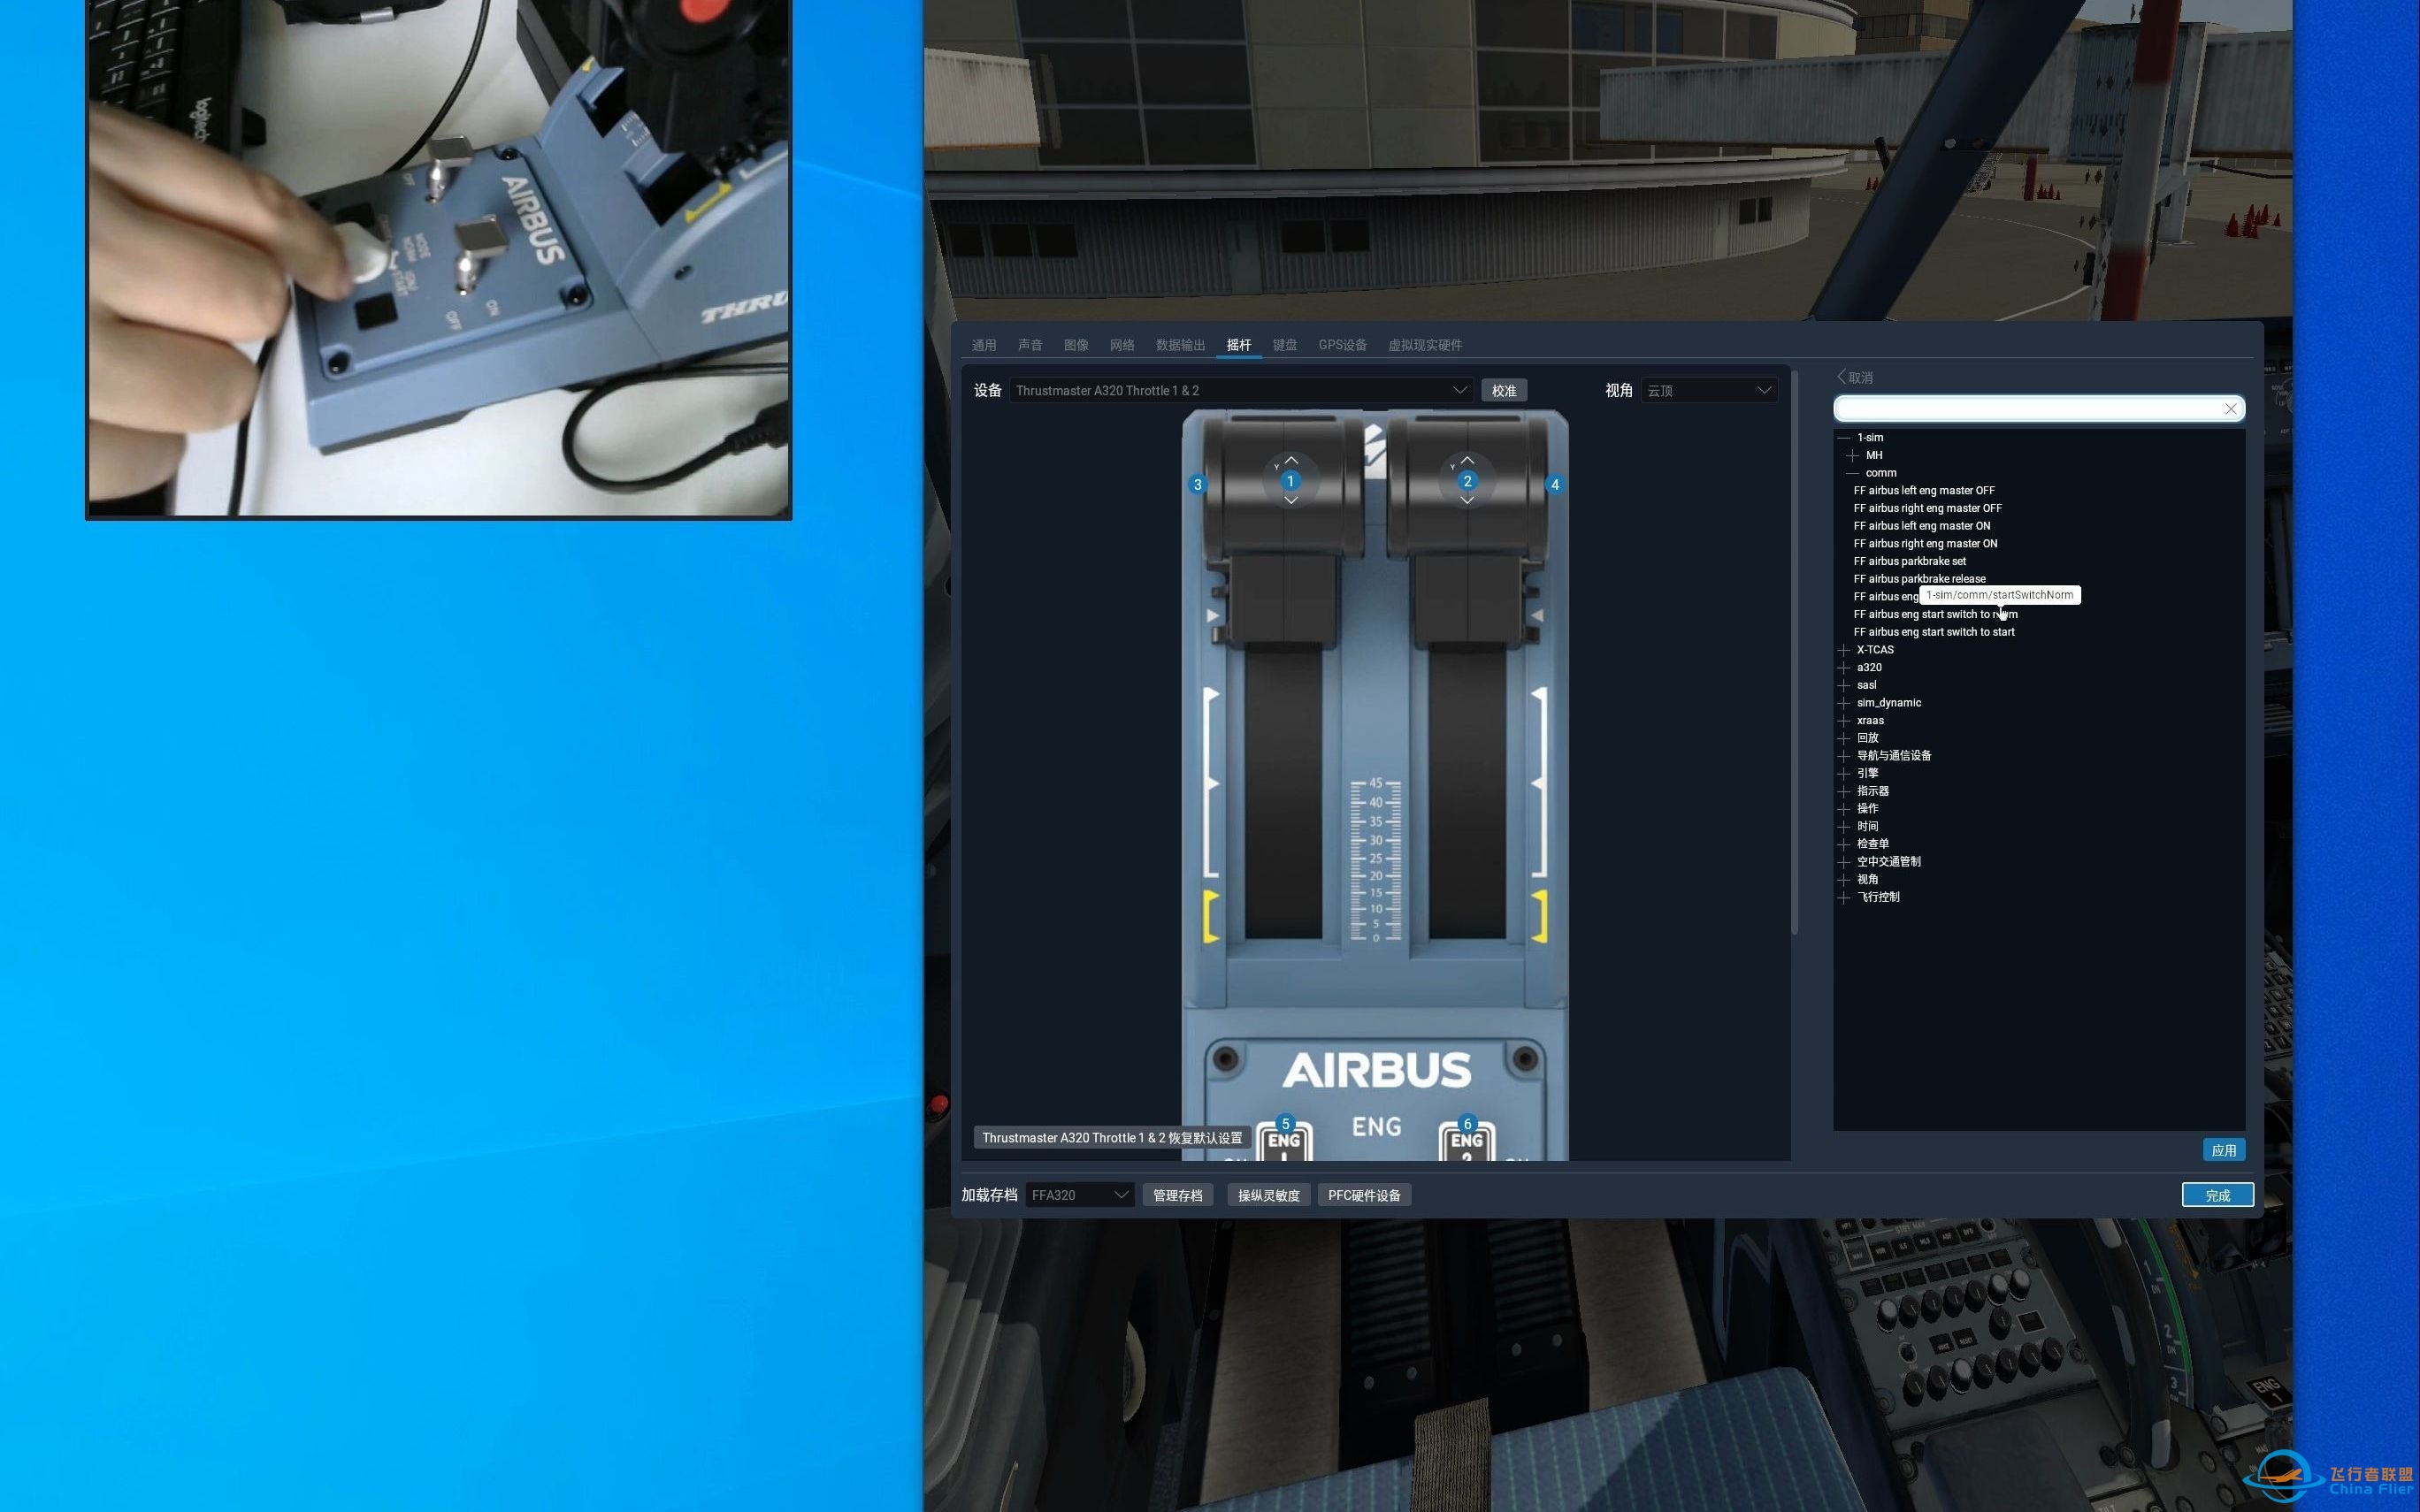
Task: Select FF airbus eng start switch to norm
Action: [1936, 615]
